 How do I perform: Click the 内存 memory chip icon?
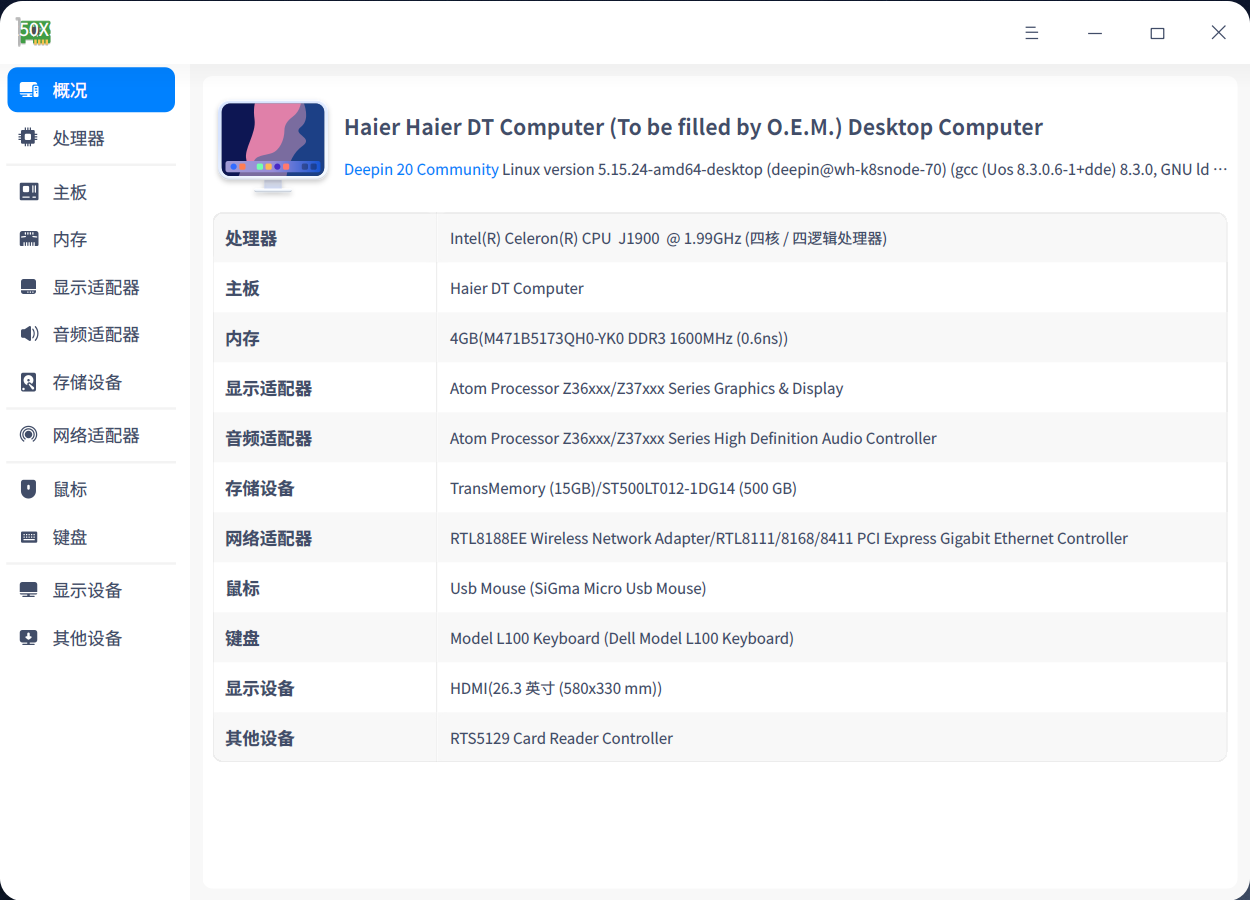pos(28,238)
